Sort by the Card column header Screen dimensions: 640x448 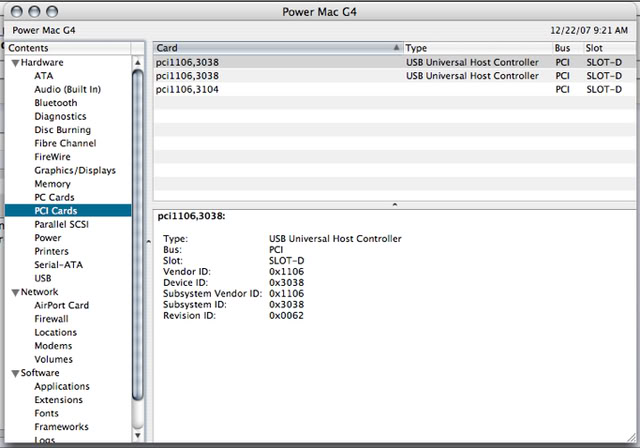click(x=278, y=48)
